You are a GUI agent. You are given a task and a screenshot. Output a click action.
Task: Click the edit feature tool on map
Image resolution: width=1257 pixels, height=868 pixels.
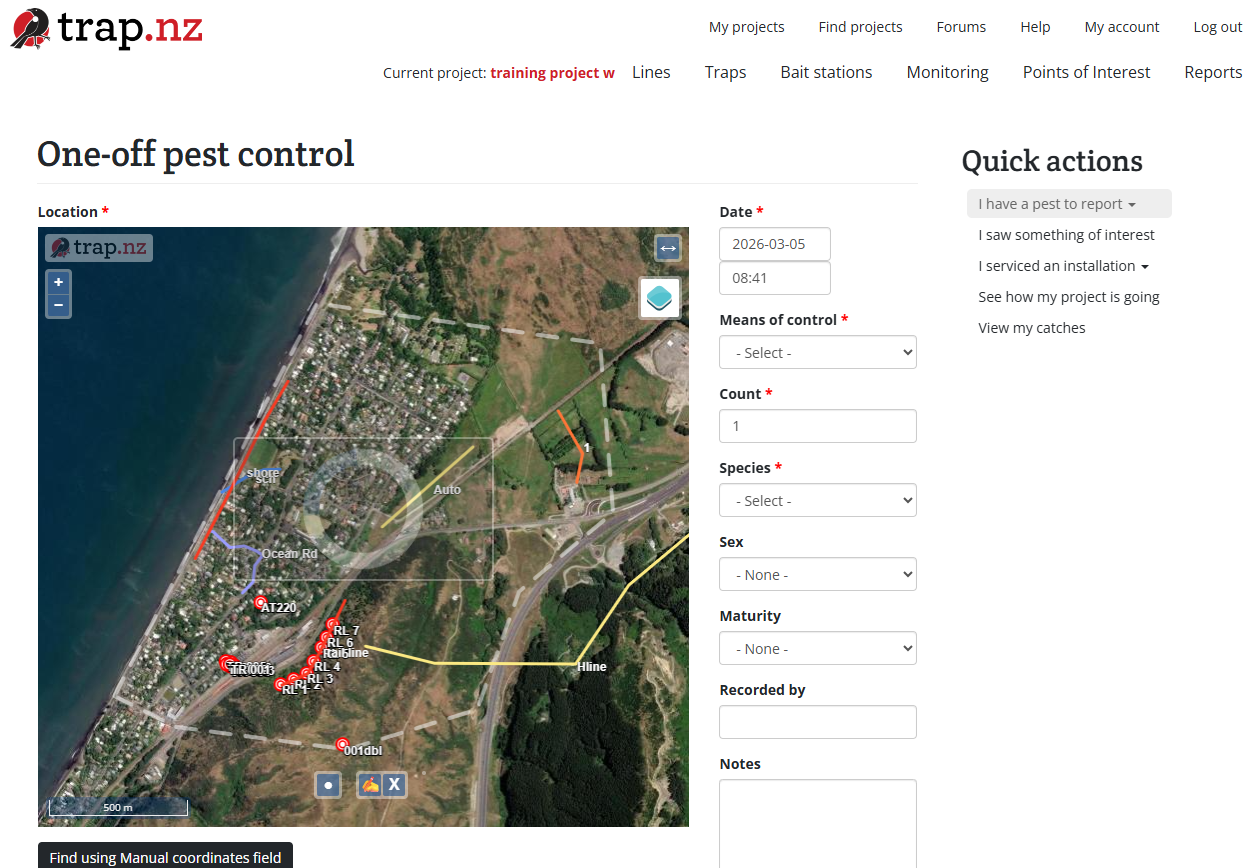point(370,785)
